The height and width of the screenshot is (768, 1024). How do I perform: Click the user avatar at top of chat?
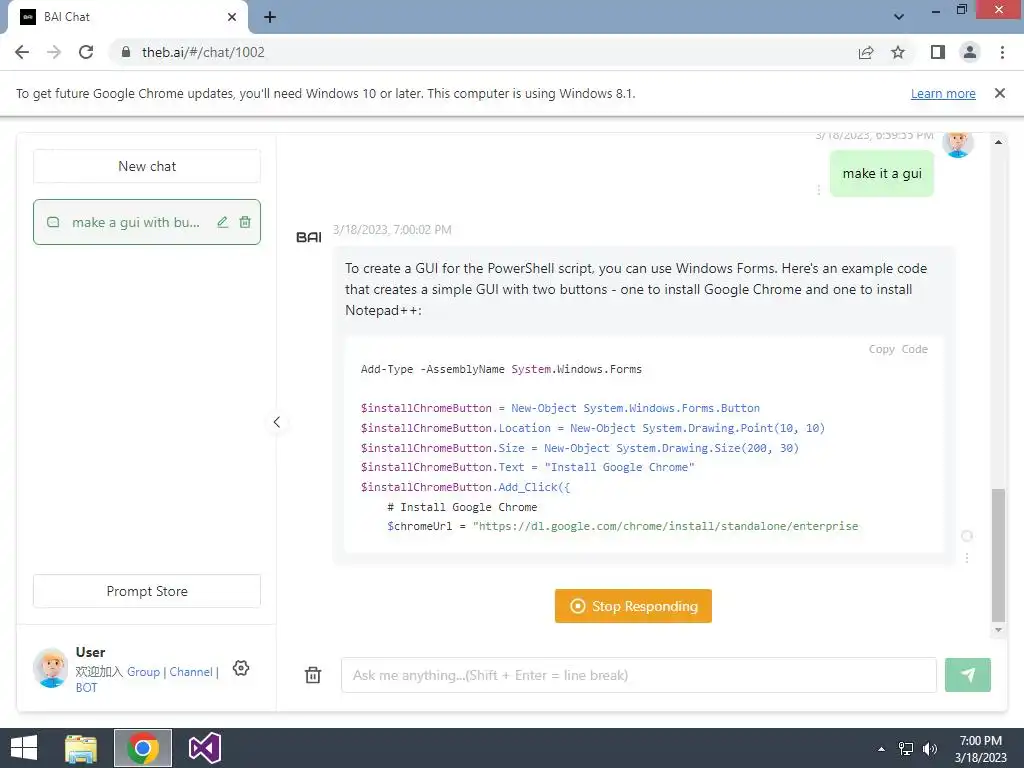(x=958, y=142)
